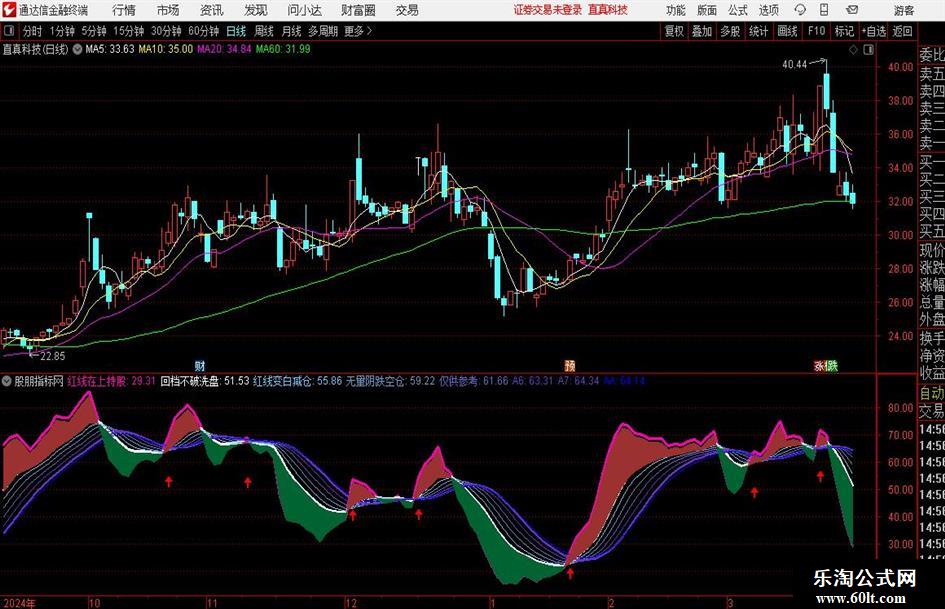
Task: Open the mobile phone icon
Action: coord(824,10)
